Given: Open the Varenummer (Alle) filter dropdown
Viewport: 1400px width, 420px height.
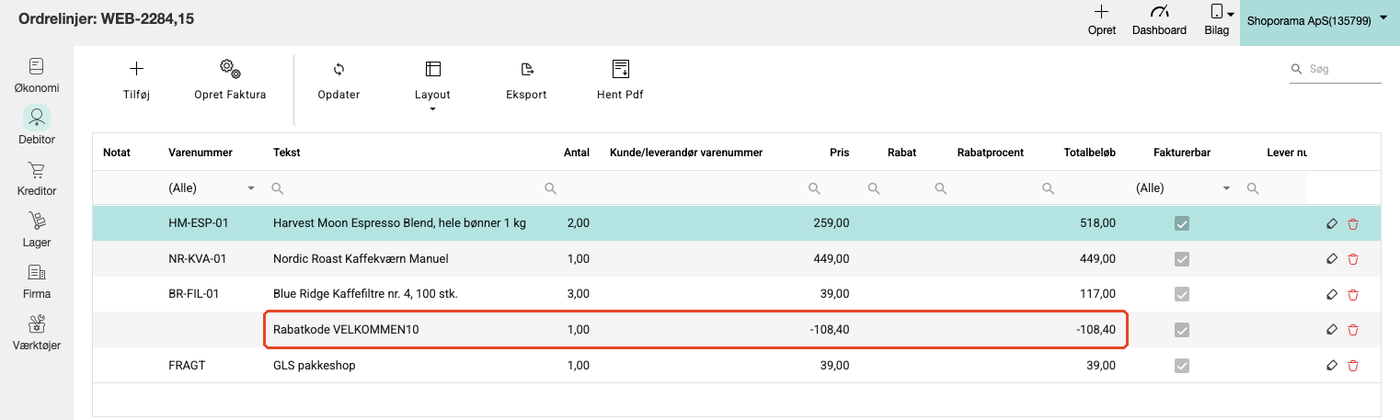Looking at the screenshot, I should click(211, 188).
